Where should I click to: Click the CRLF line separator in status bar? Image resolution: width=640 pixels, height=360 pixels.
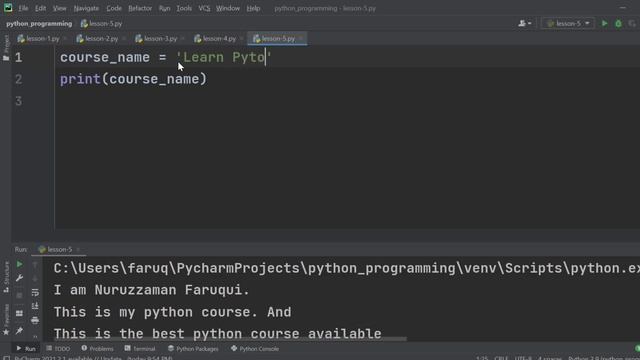pyautogui.click(x=501, y=358)
